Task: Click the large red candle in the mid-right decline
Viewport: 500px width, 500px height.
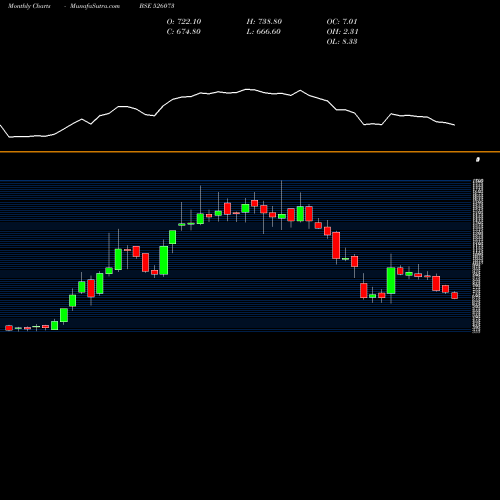Action: click(x=336, y=245)
